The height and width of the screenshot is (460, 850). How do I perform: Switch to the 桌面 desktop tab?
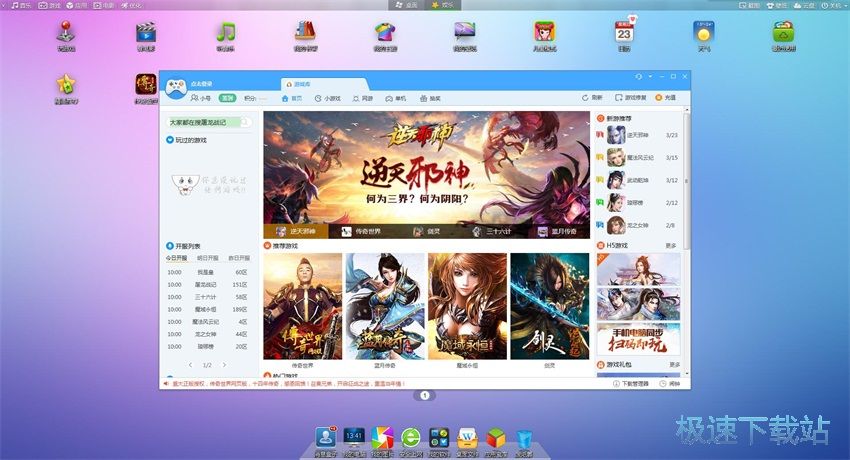[x=407, y=5]
